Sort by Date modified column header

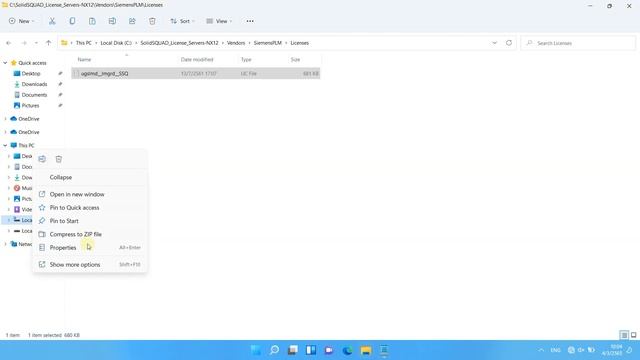pyautogui.click(x=197, y=60)
